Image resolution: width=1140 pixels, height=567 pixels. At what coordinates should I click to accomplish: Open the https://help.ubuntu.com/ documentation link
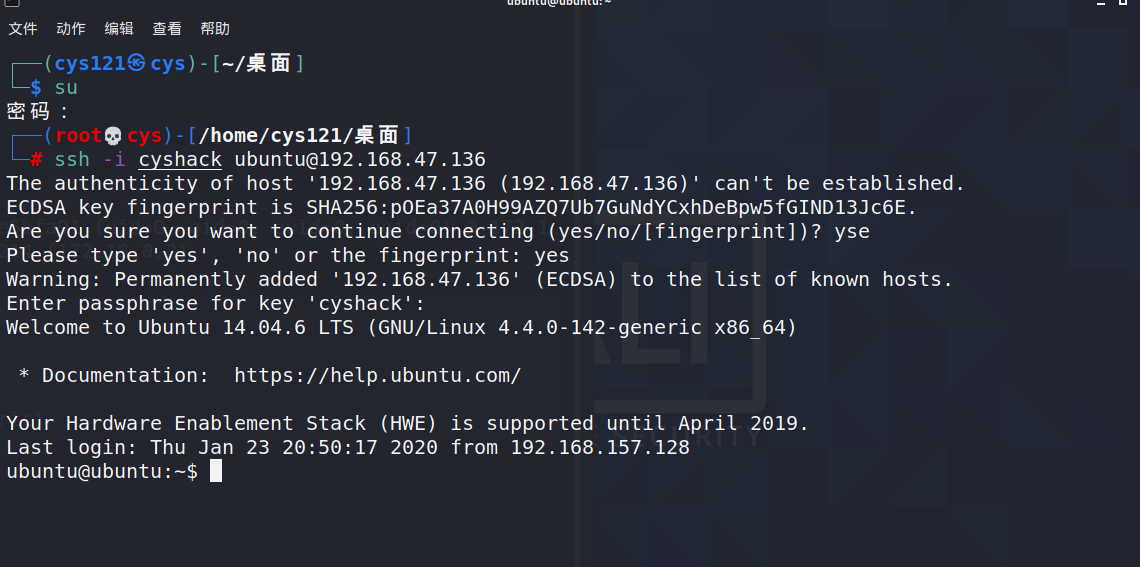click(377, 376)
